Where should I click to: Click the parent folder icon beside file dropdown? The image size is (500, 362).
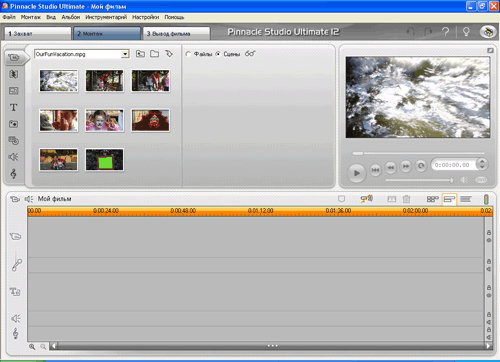tap(140, 54)
